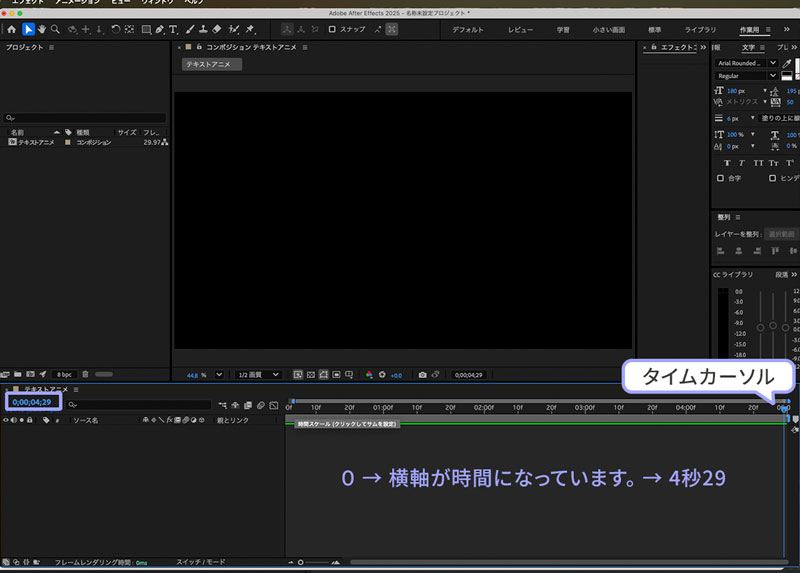Enable the スナップ (Snap) checkbox
The image size is (800, 573).
[x=332, y=30]
